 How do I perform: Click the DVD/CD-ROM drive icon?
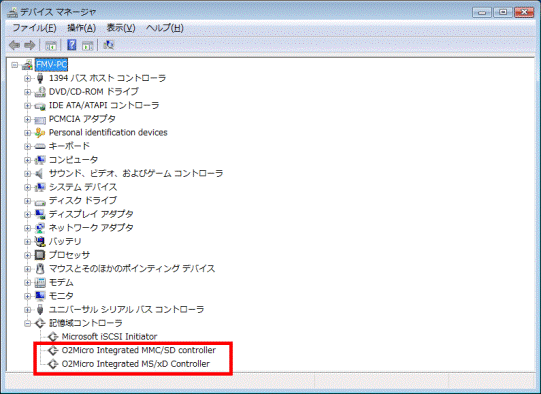pos(40,92)
